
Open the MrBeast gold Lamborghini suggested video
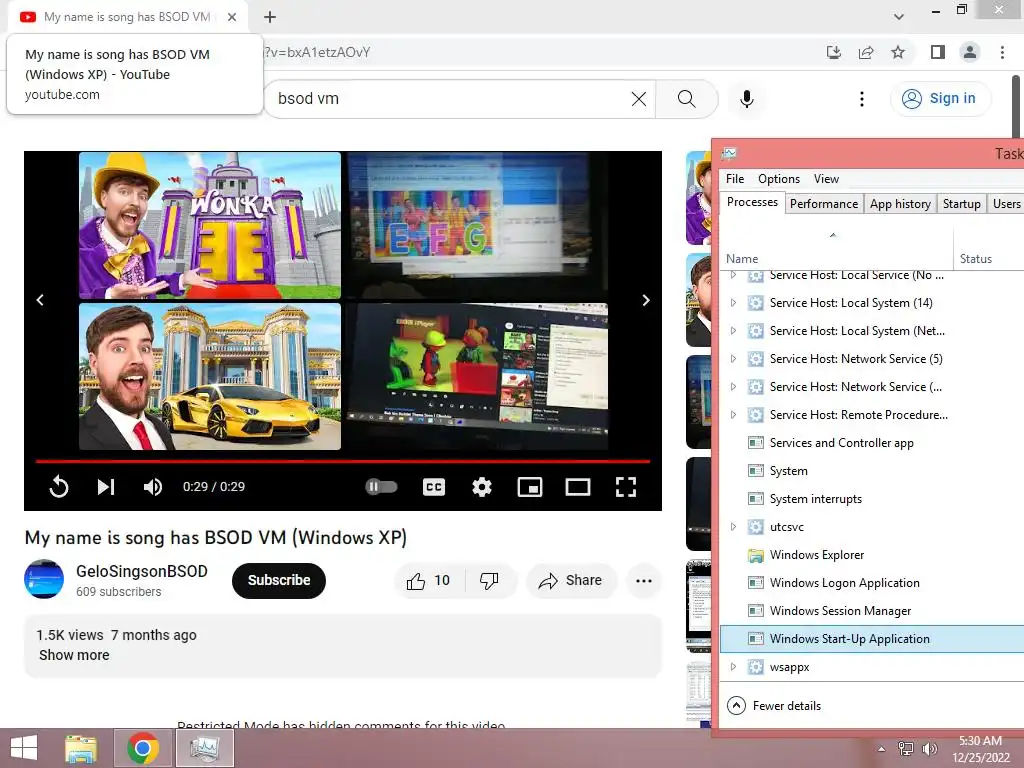210,376
